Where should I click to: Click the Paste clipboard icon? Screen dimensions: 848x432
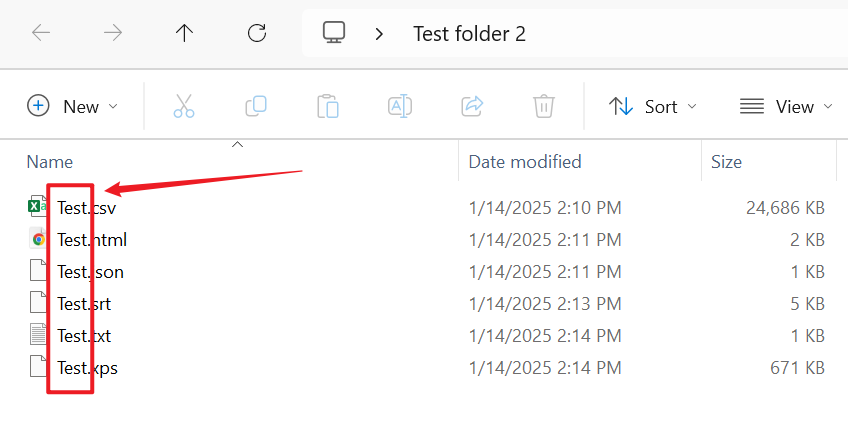coord(328,106)
